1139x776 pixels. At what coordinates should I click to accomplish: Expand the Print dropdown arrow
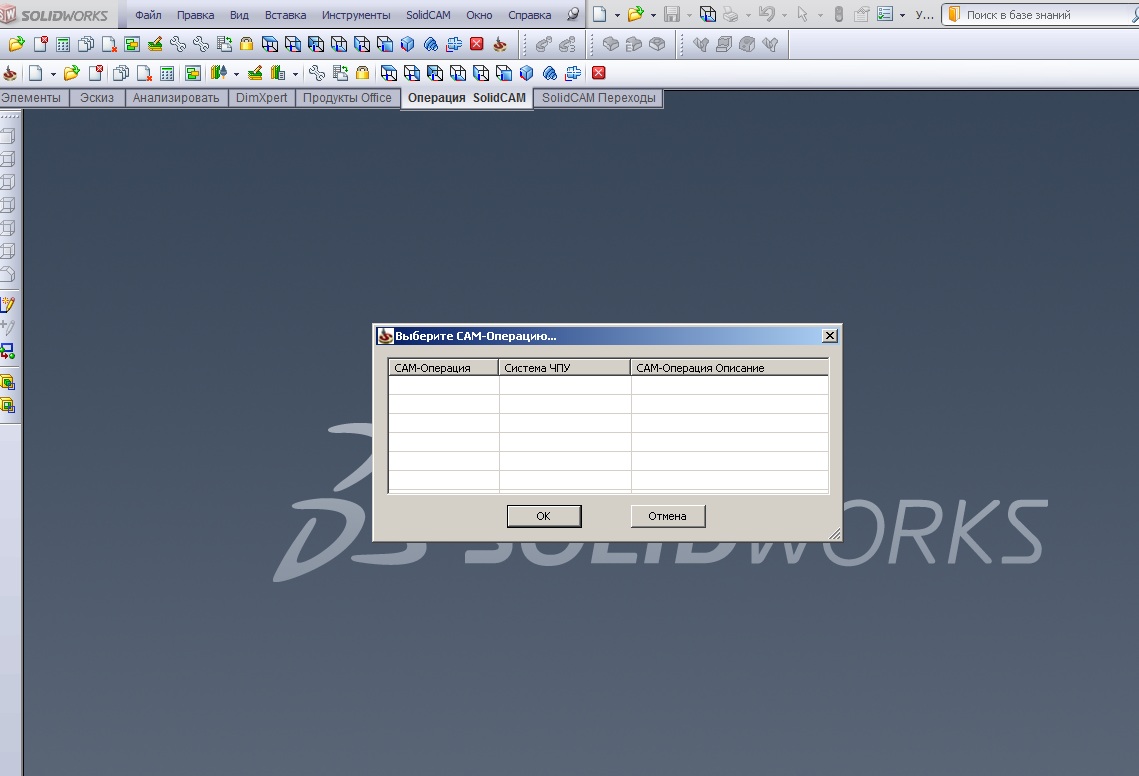coord(748,15)
